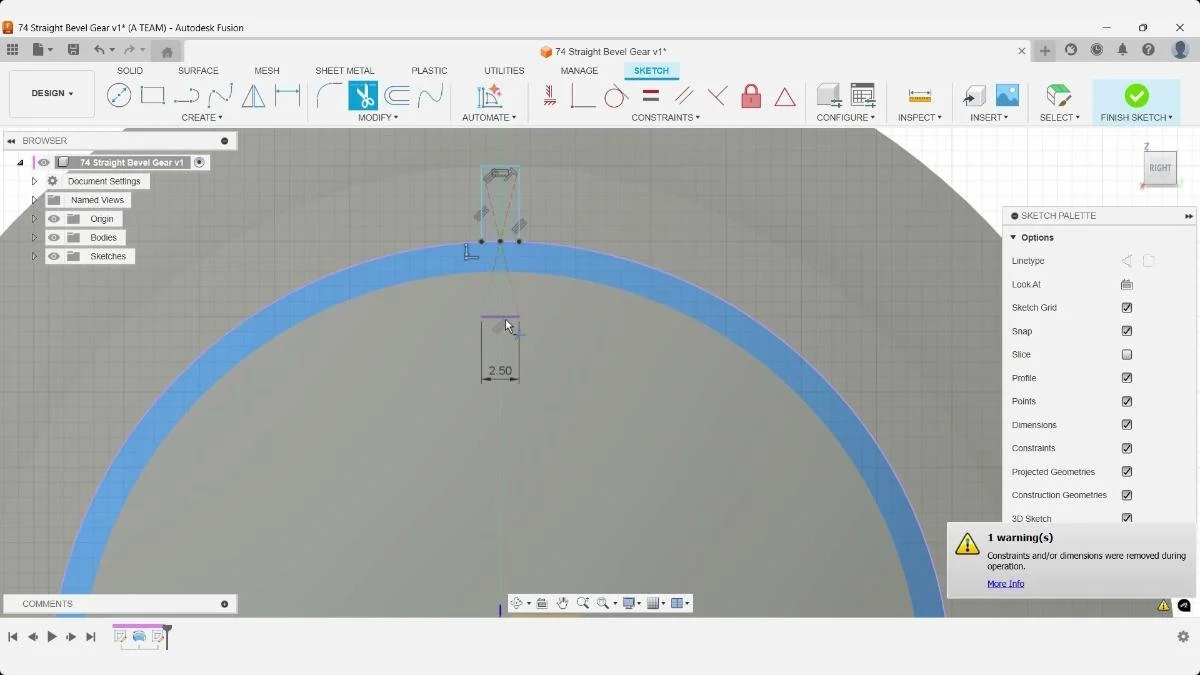Viewport: 1200px width, 675px height.
Task: Switch to the SHEET METAL tab
Action: point(345,71)
